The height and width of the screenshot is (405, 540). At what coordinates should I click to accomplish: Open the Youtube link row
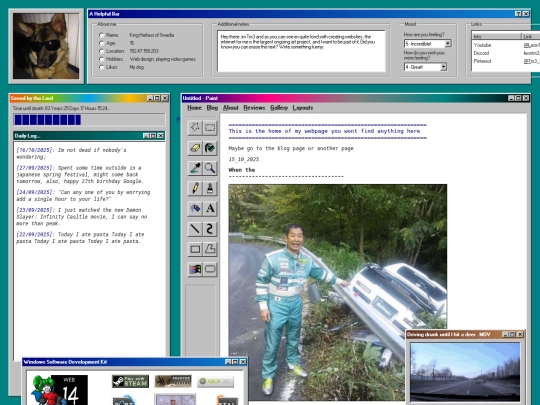coord(505,45)
